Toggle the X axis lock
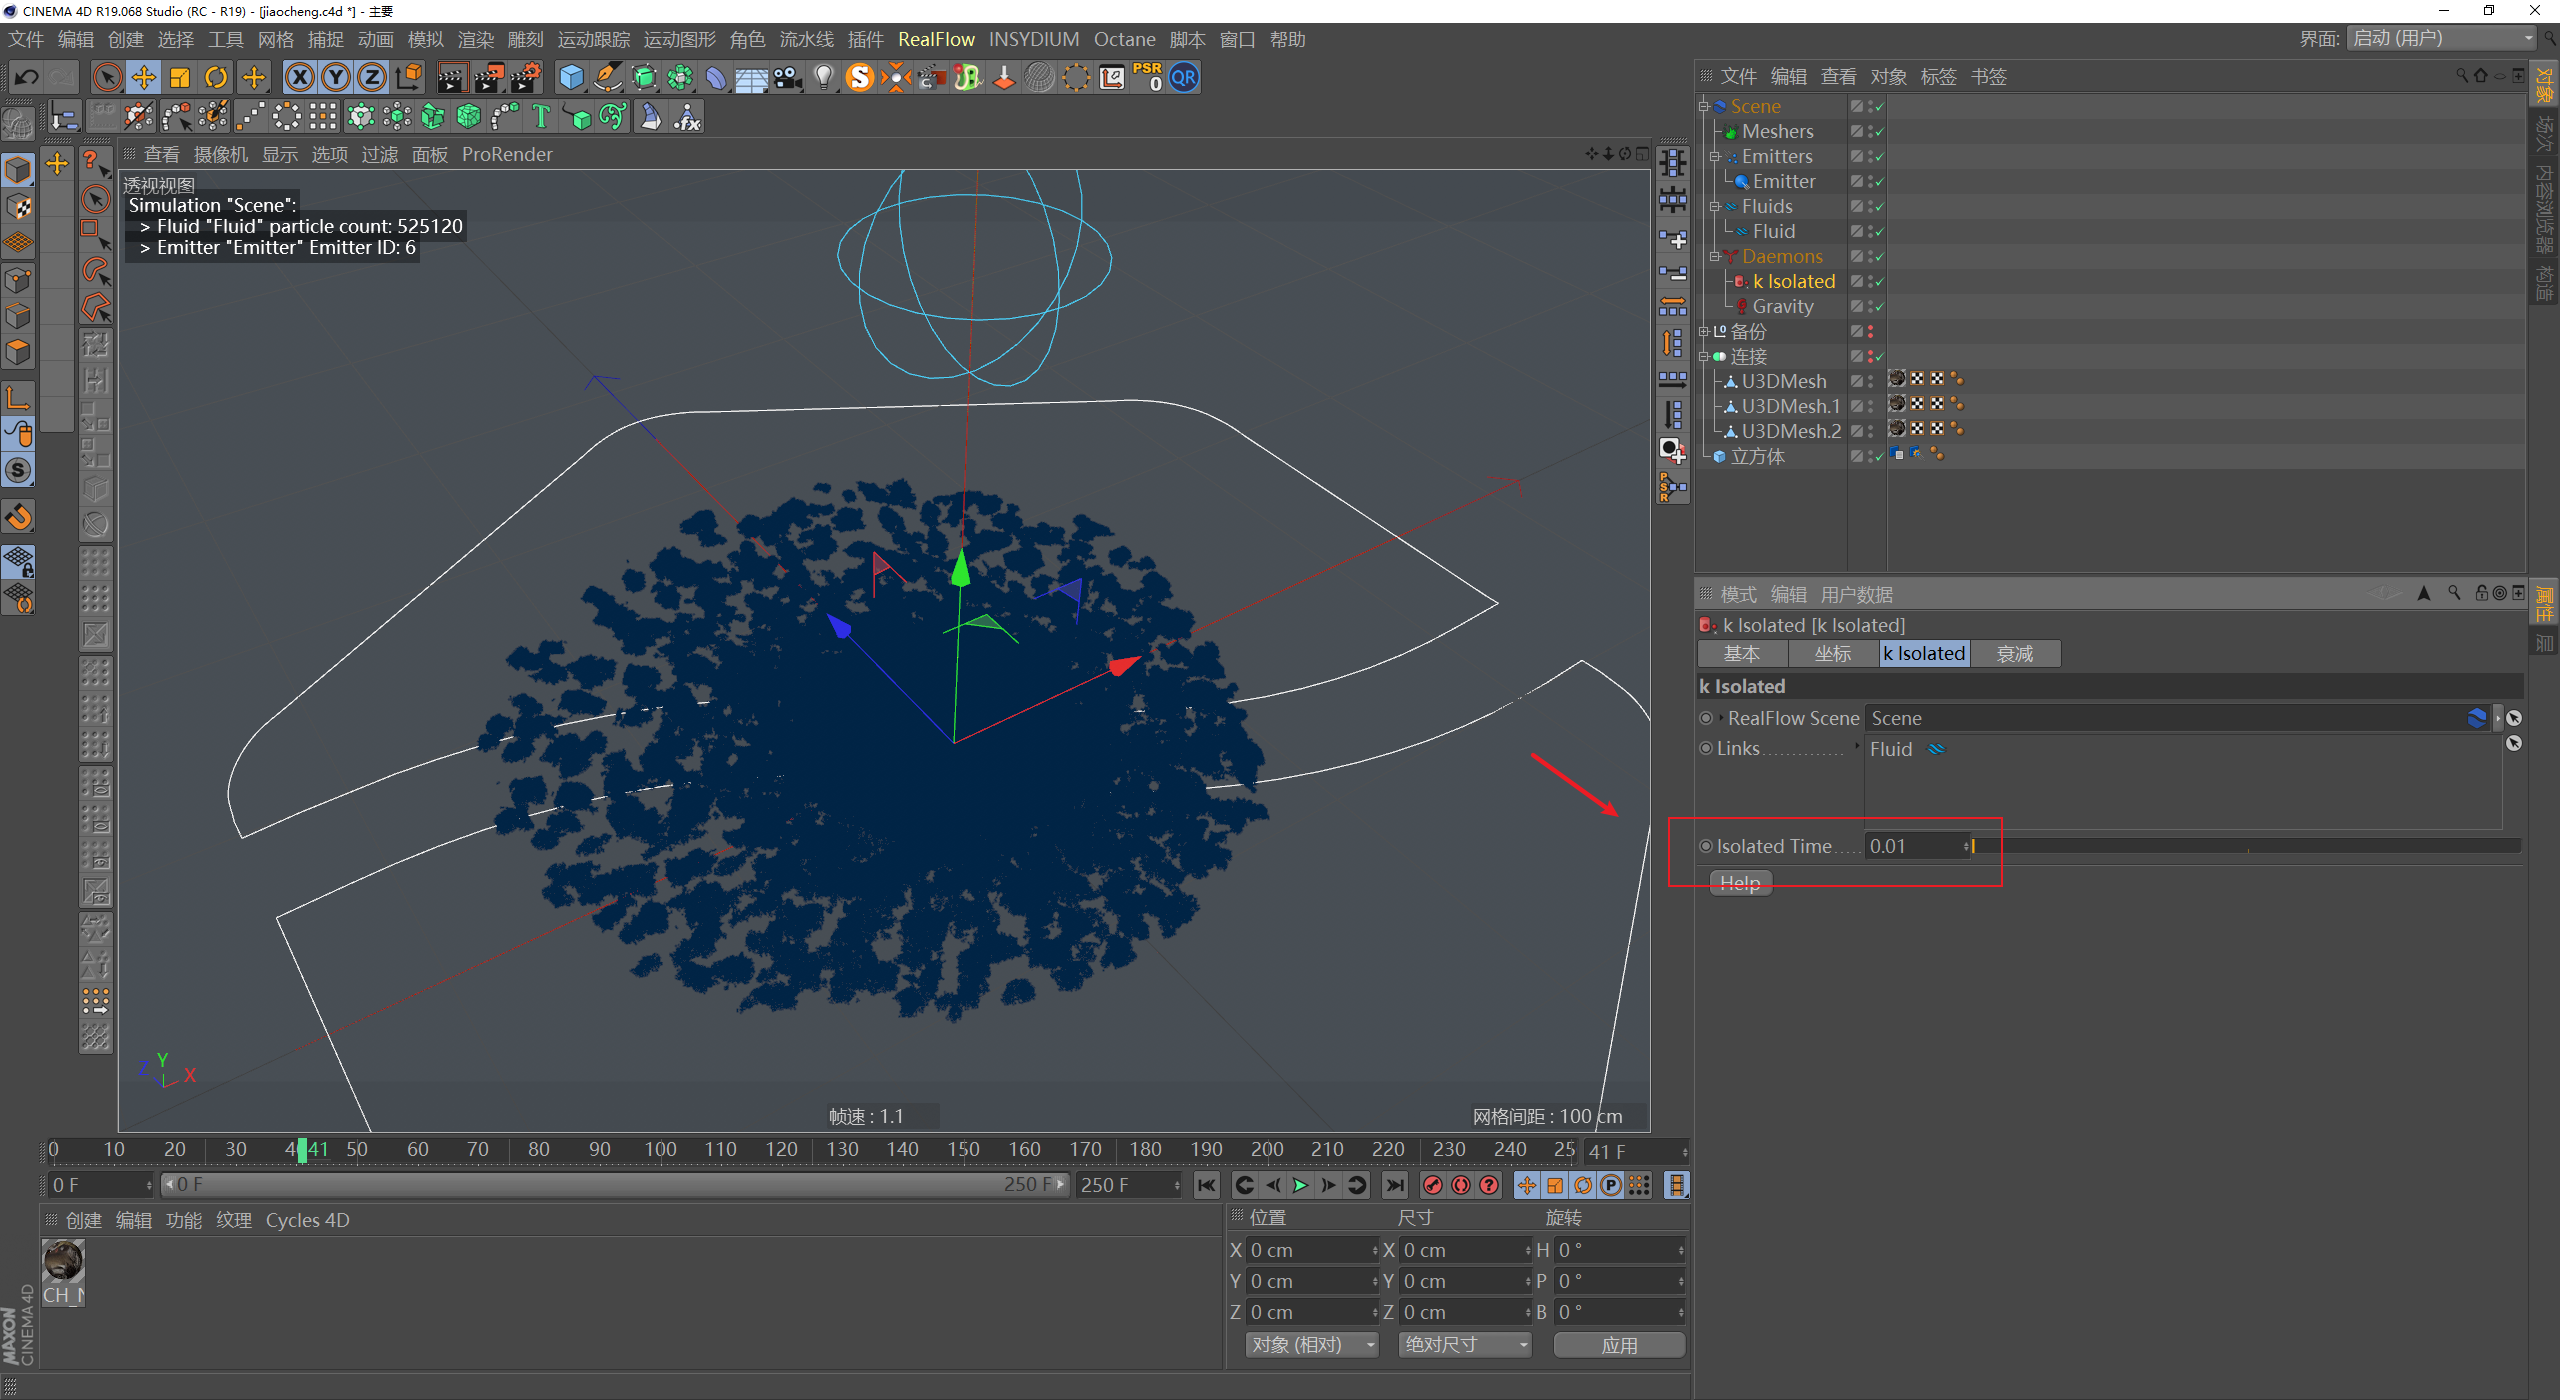The image size is (2560, 1400). (299, 77)
